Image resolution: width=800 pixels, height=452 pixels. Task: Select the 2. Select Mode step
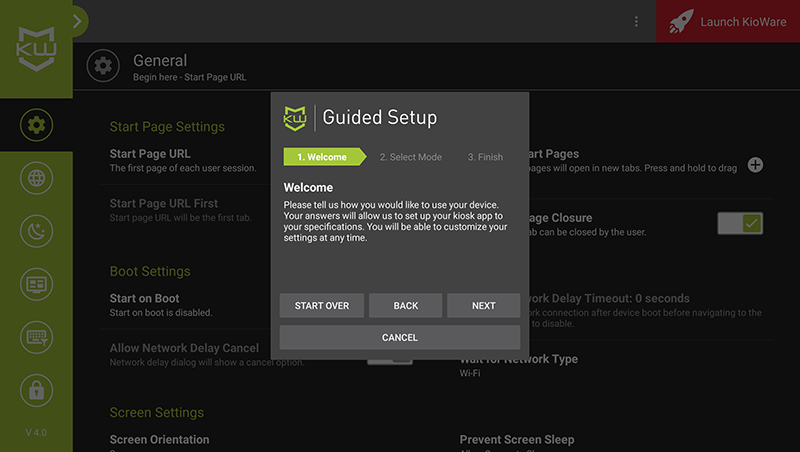[411, 157]
